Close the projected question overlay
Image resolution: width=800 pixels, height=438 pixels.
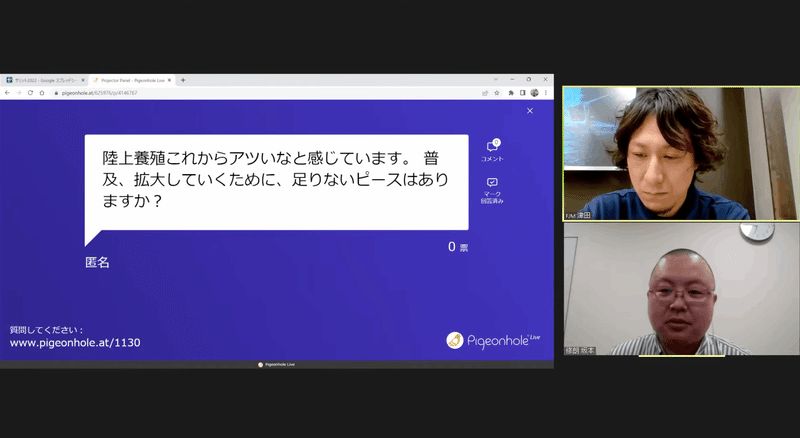(530, 111)
